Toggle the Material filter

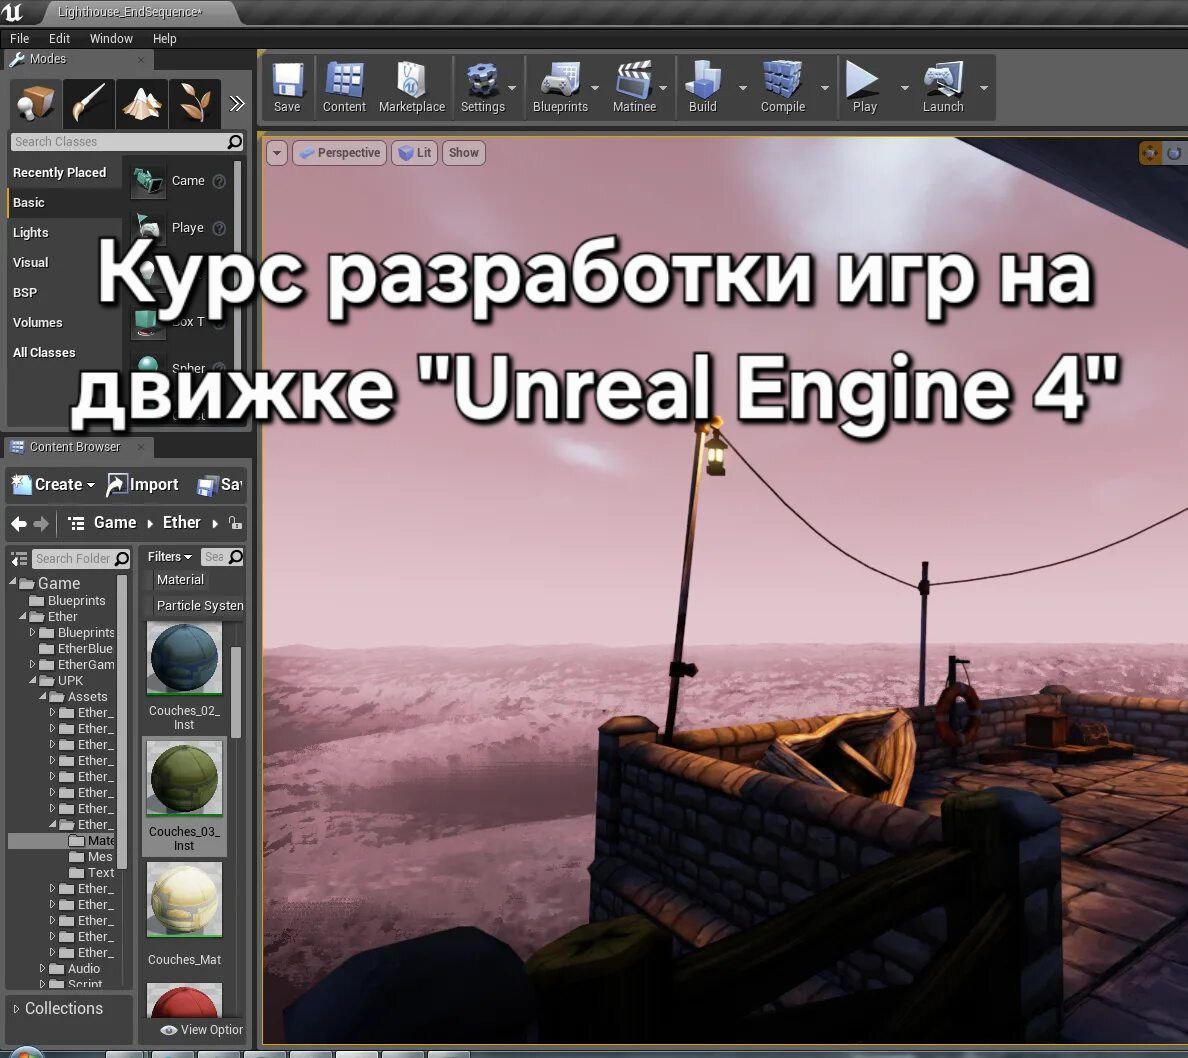[180, 580]
